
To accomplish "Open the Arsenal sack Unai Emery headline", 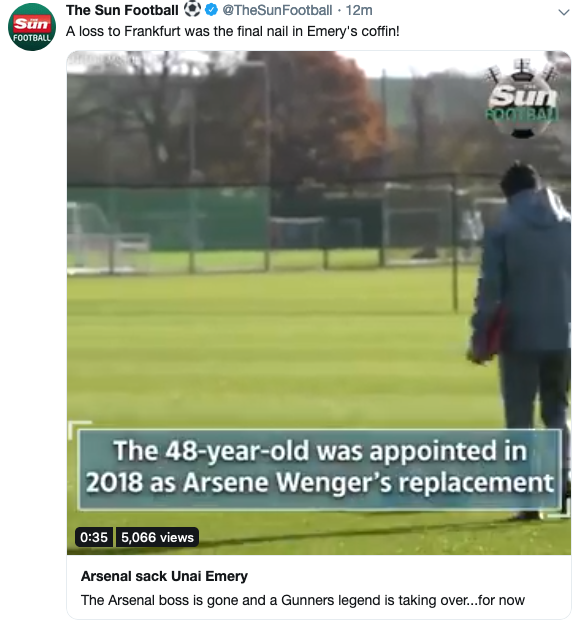I will pos(164,576).
